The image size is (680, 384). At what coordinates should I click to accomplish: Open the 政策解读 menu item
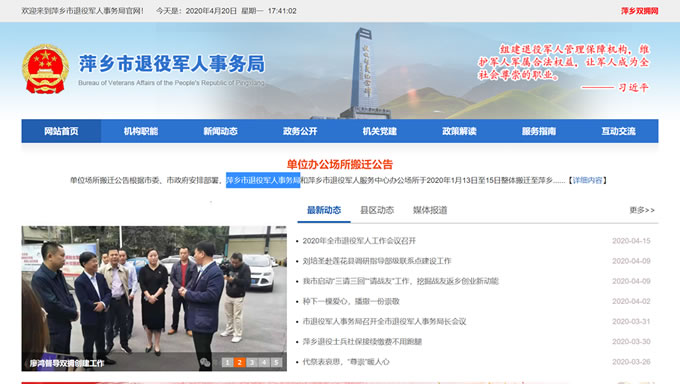coord(459,131)
